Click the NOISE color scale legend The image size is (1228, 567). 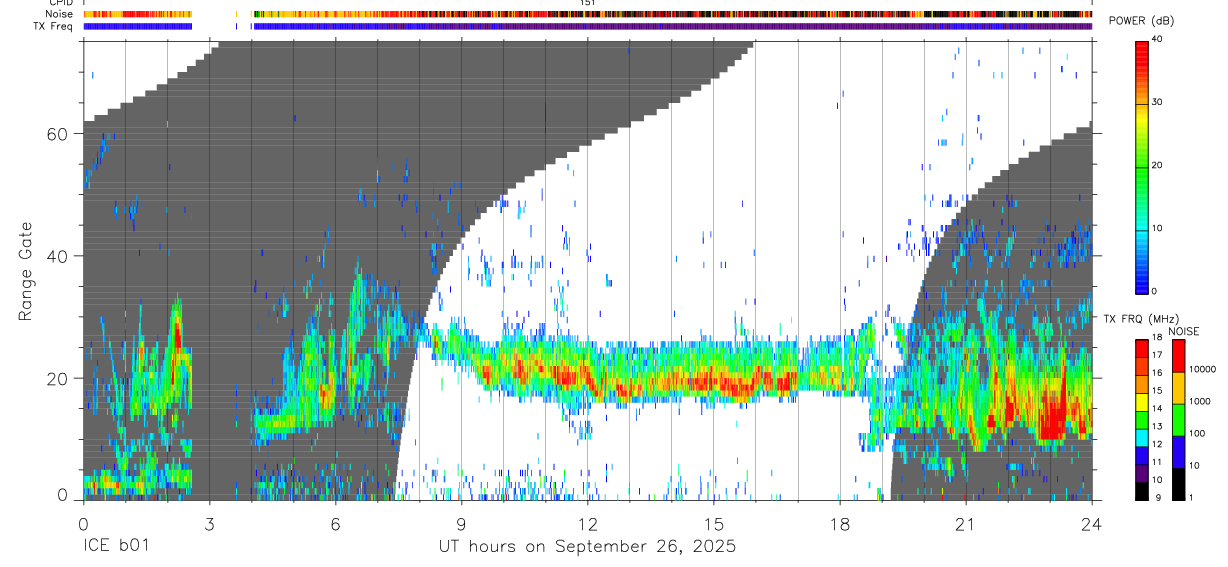point(1179,419)
